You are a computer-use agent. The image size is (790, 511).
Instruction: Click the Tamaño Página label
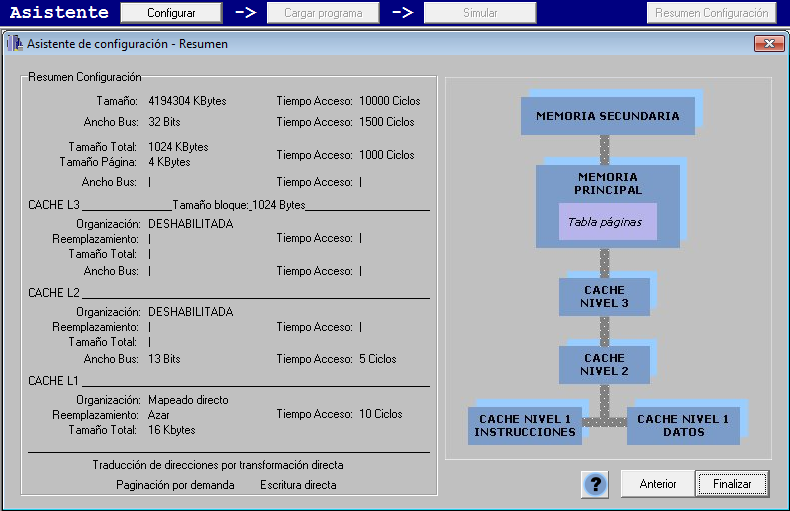point(98,162)
